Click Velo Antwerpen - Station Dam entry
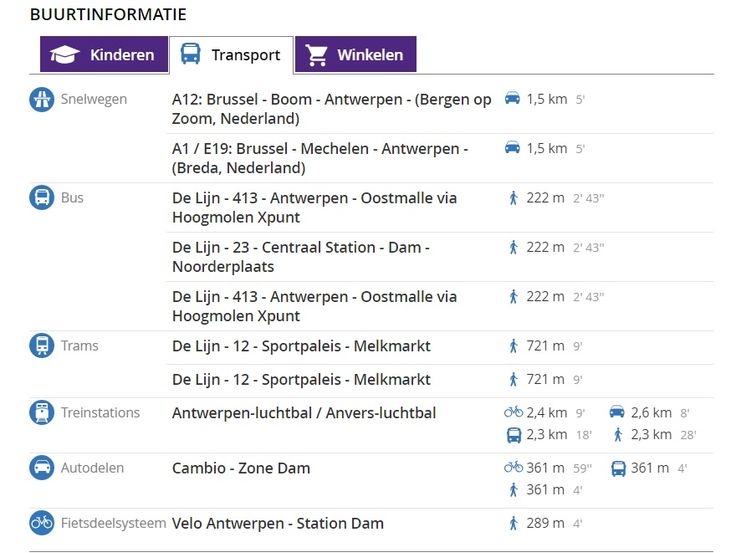This screenshot has width=736, height=553. (x=278, y=523)
